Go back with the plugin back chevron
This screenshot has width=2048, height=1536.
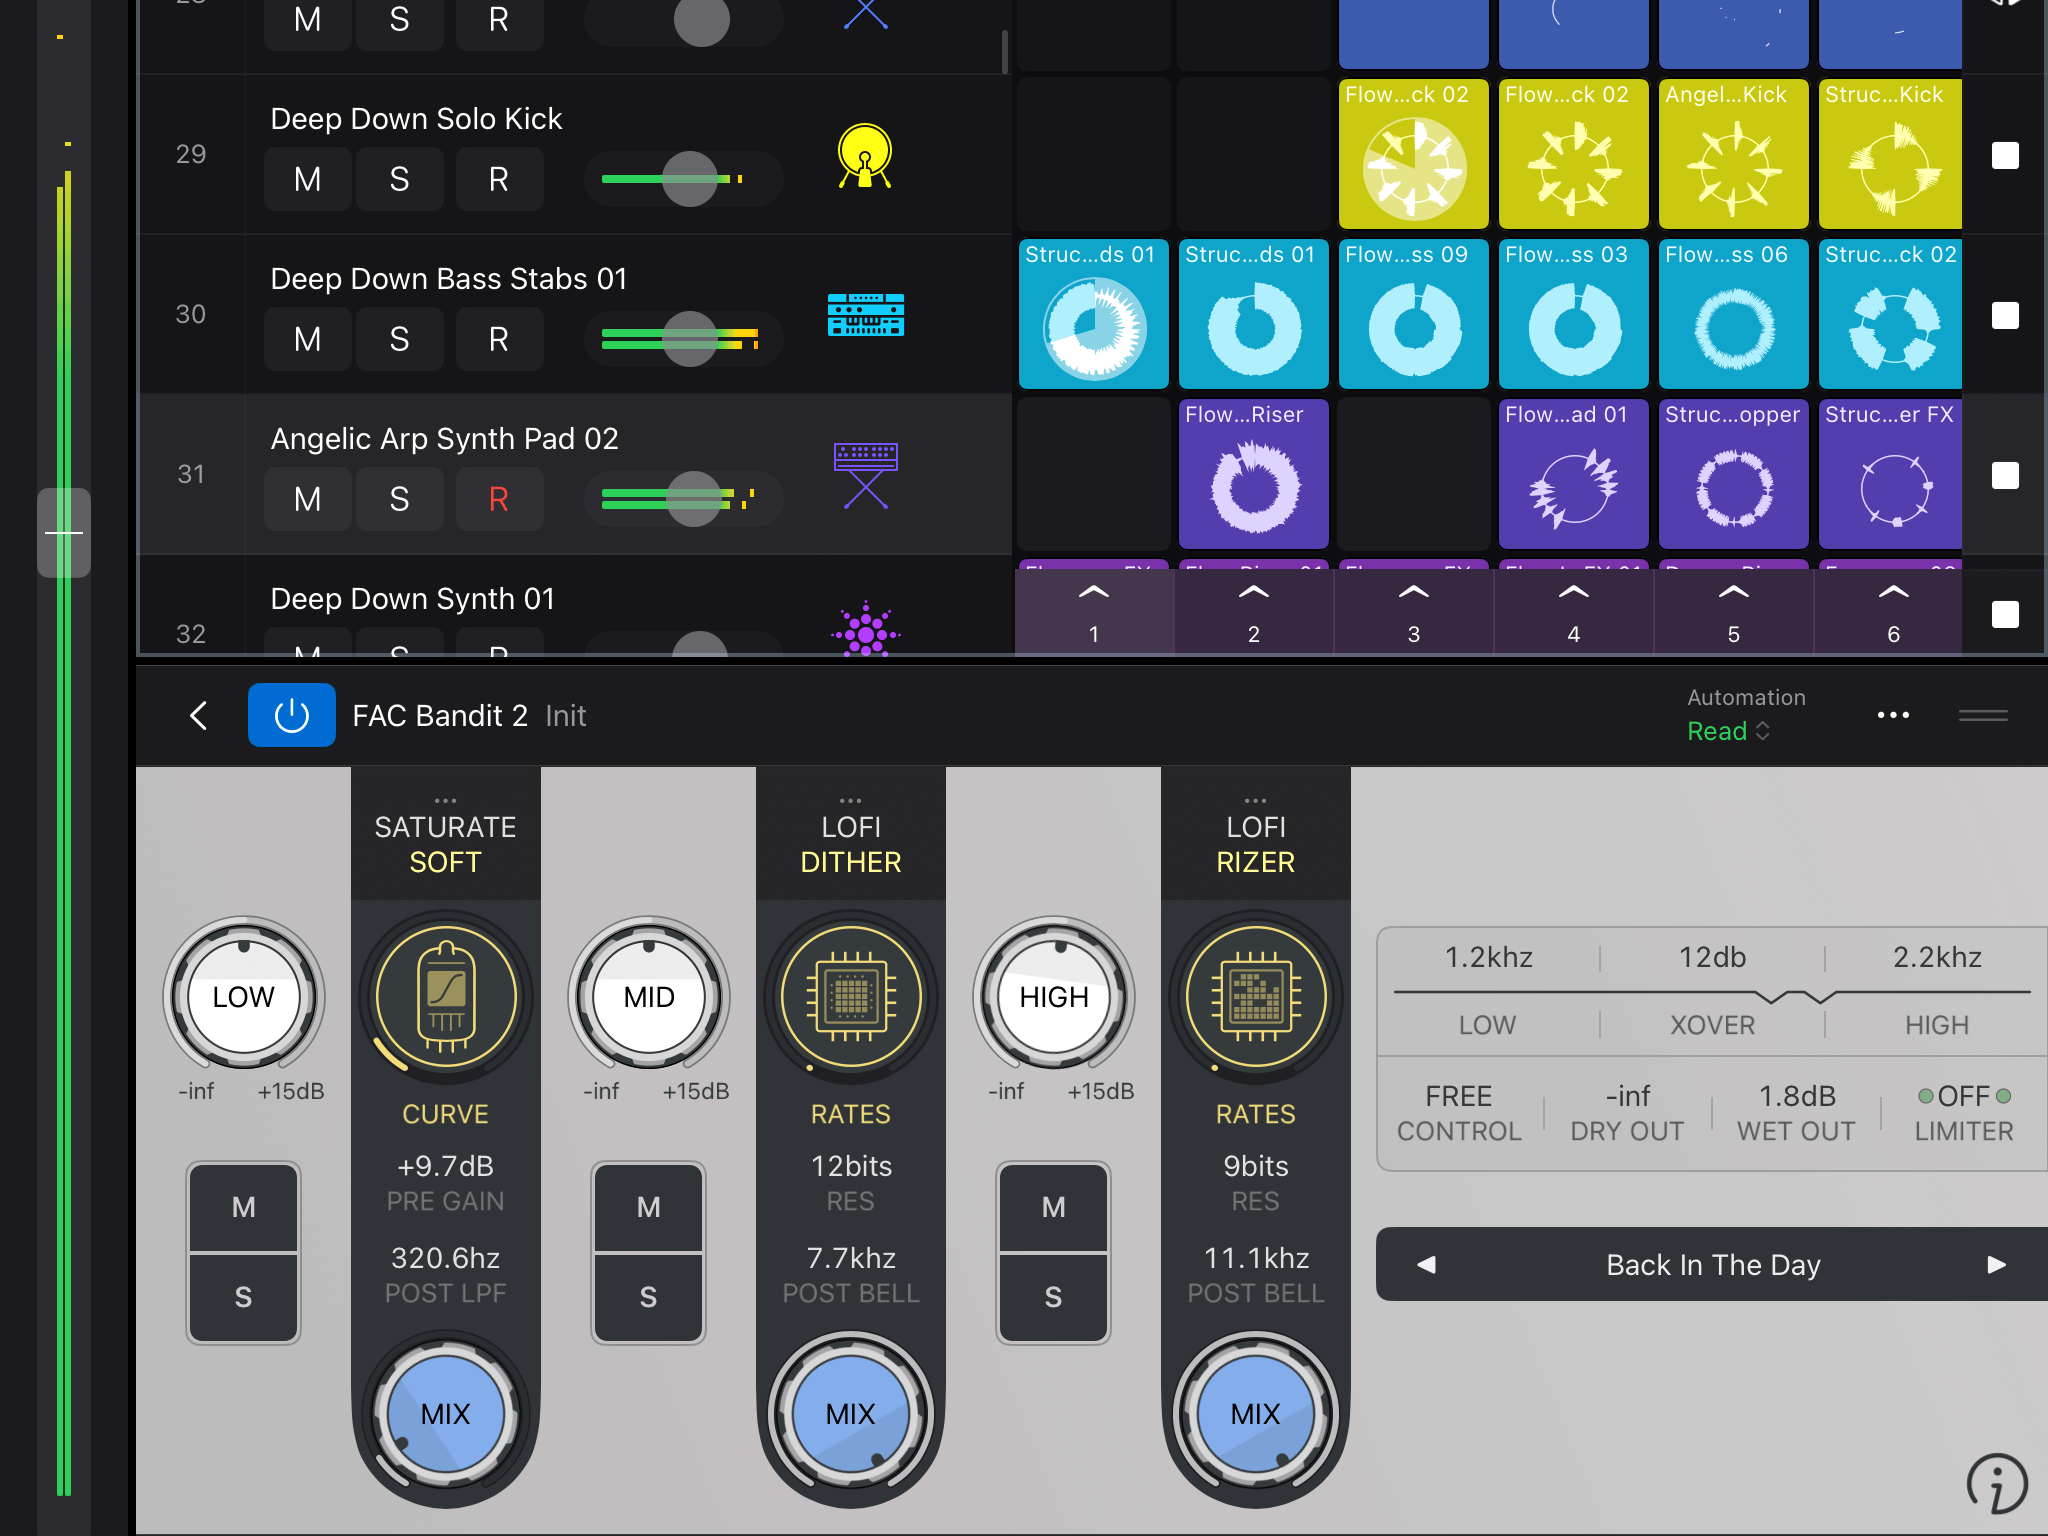coord(199,715)
